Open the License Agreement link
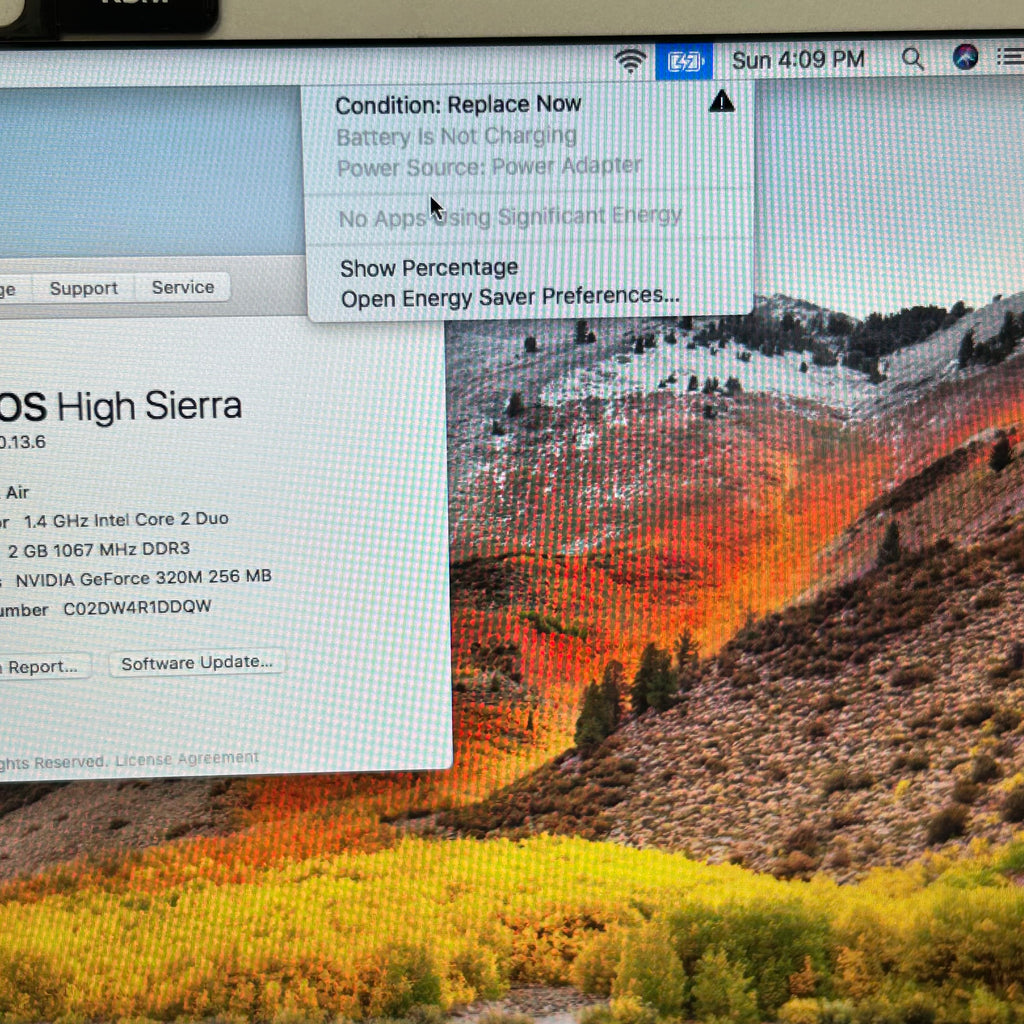The width and height of the screenshot is (1024, 1024). pos(187,759)
